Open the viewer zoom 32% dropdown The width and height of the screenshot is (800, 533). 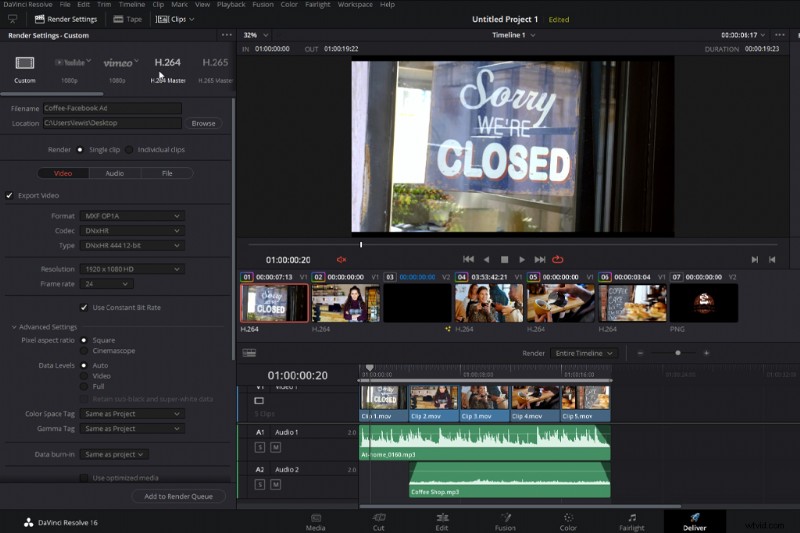[x=256, y=35]
